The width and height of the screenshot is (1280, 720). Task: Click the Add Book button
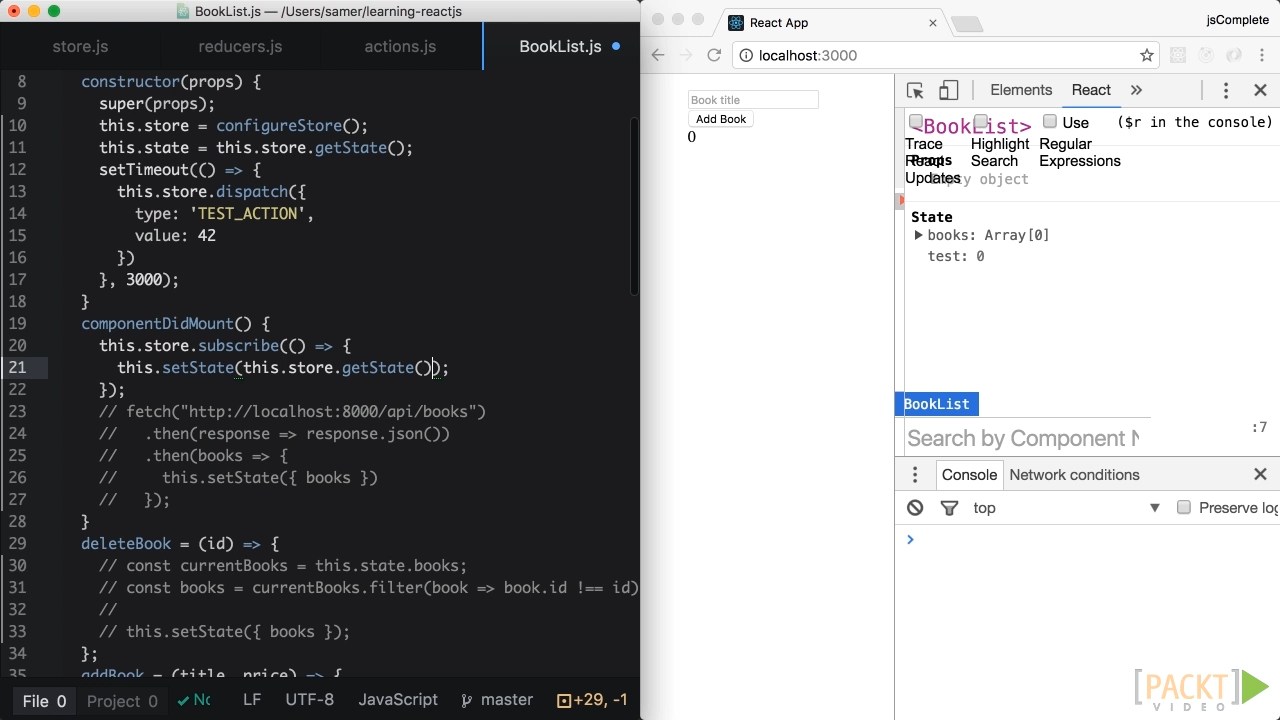click(721, 119)
